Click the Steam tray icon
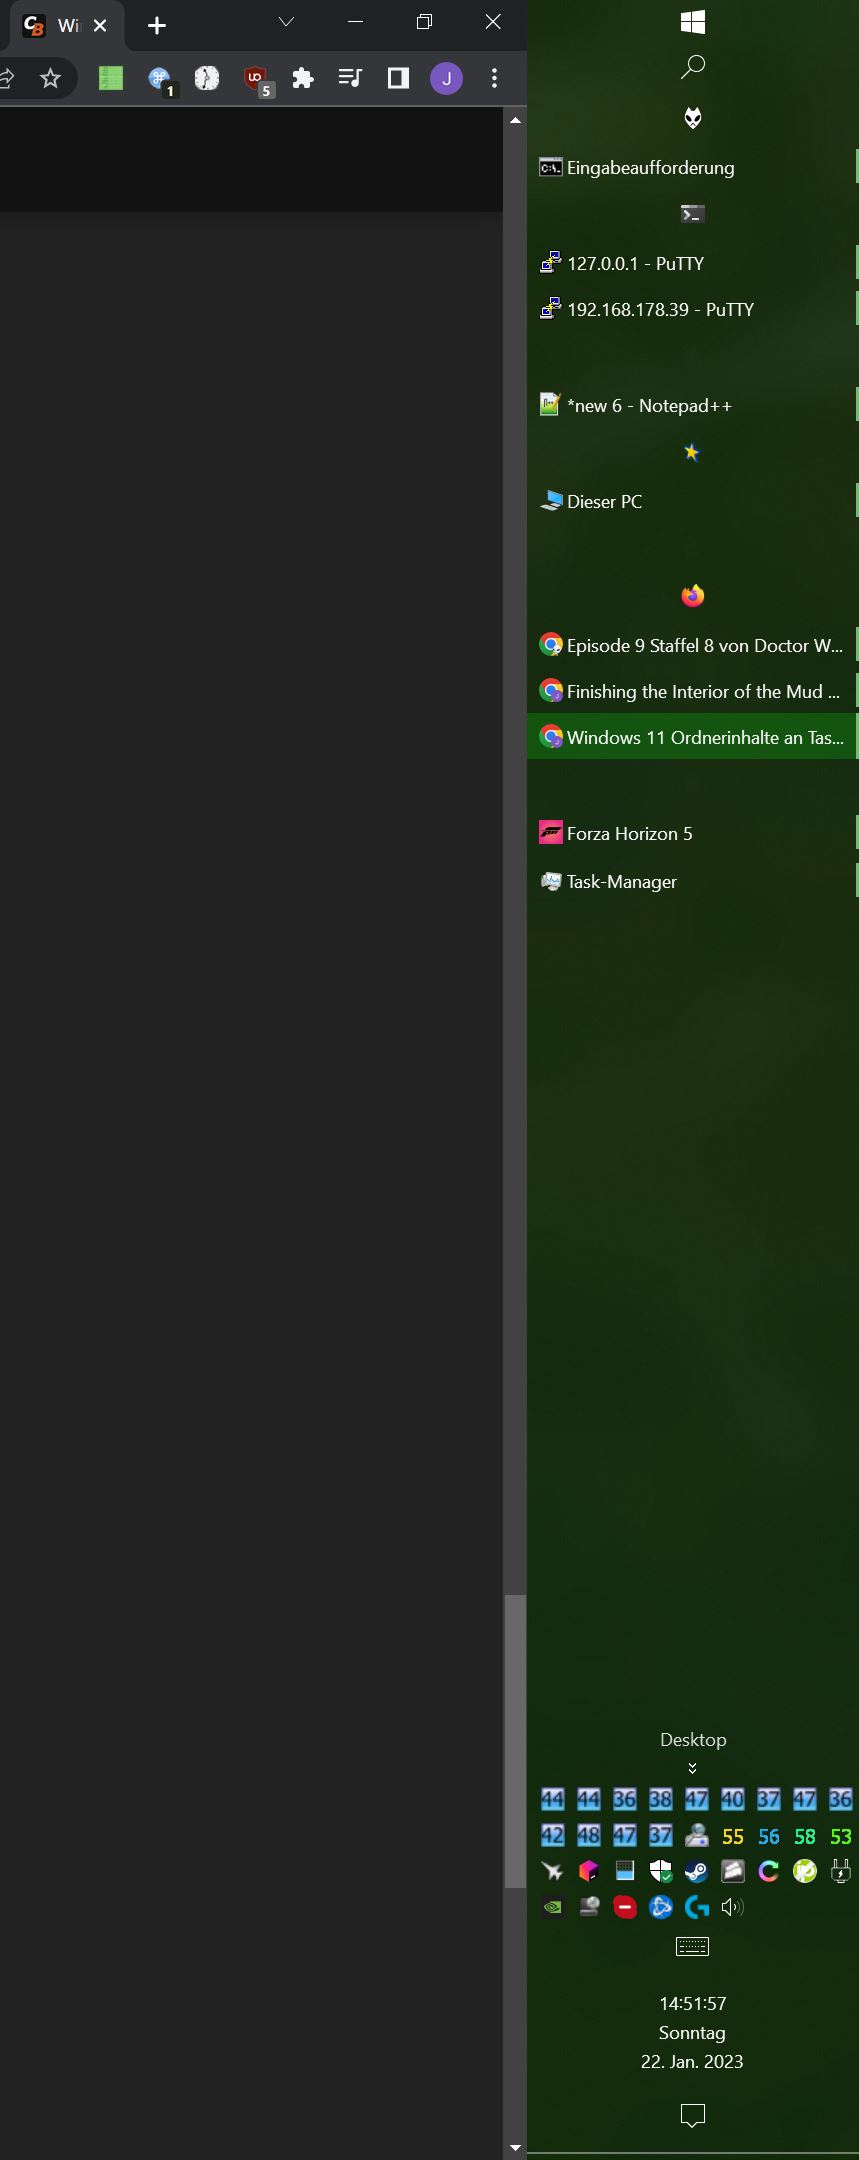The height and width of the screenshot is (2160, 859). pos(696,1871)
